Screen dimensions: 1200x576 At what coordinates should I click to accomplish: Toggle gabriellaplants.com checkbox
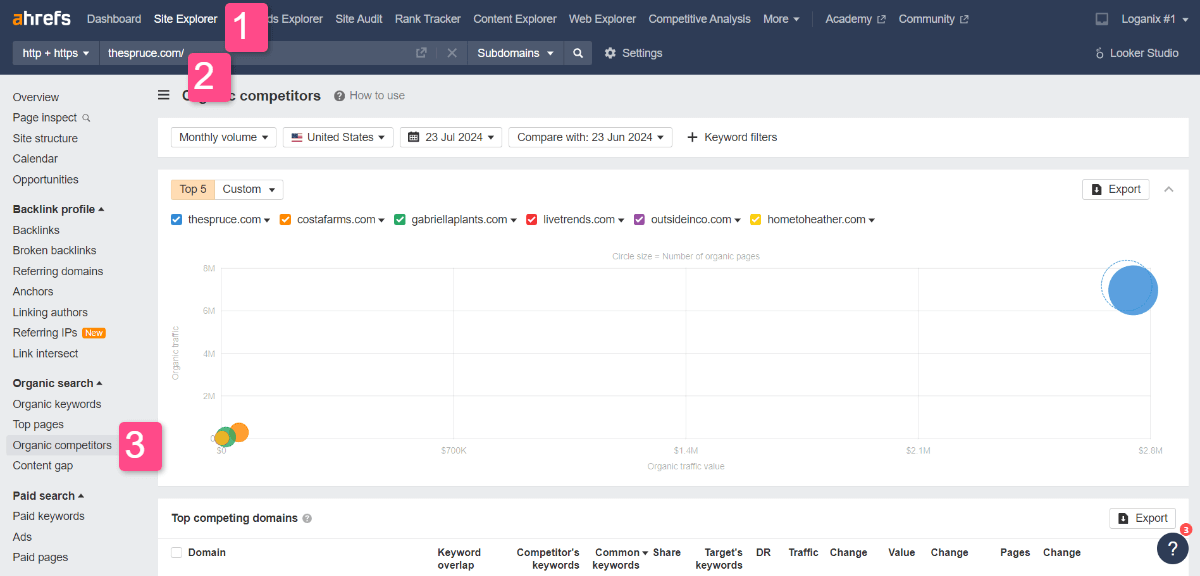coord(399,219)
